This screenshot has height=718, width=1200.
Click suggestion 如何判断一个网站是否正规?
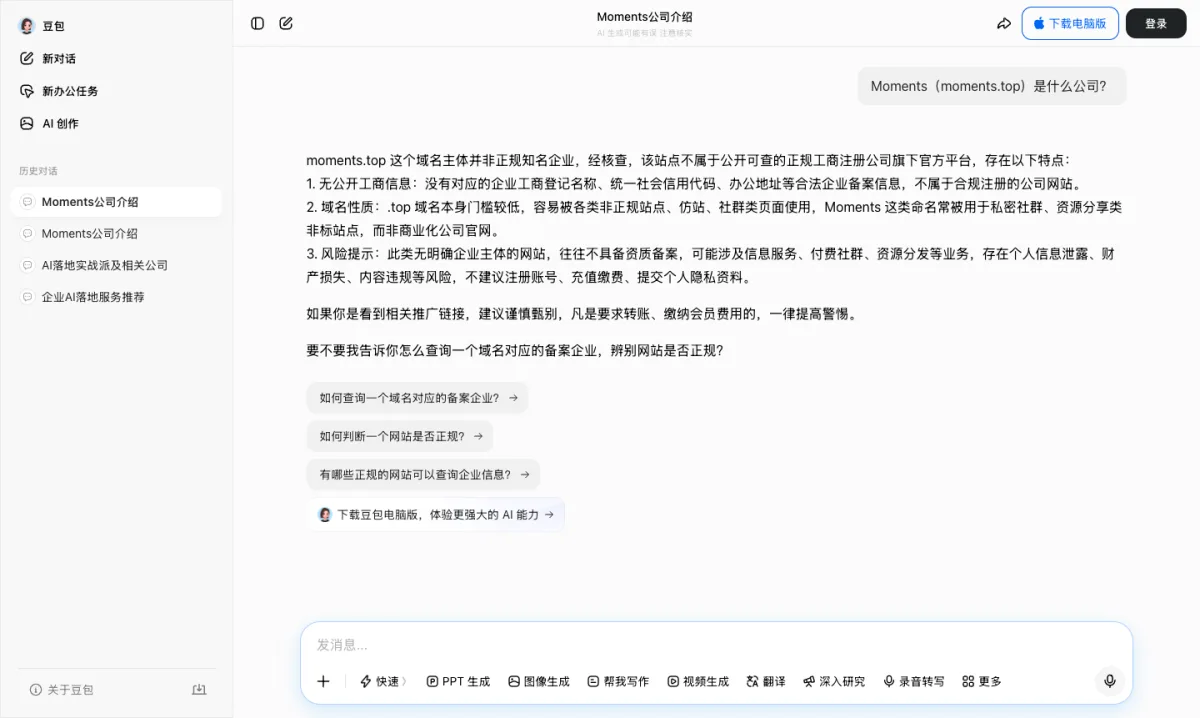click(x=400, y=436)
